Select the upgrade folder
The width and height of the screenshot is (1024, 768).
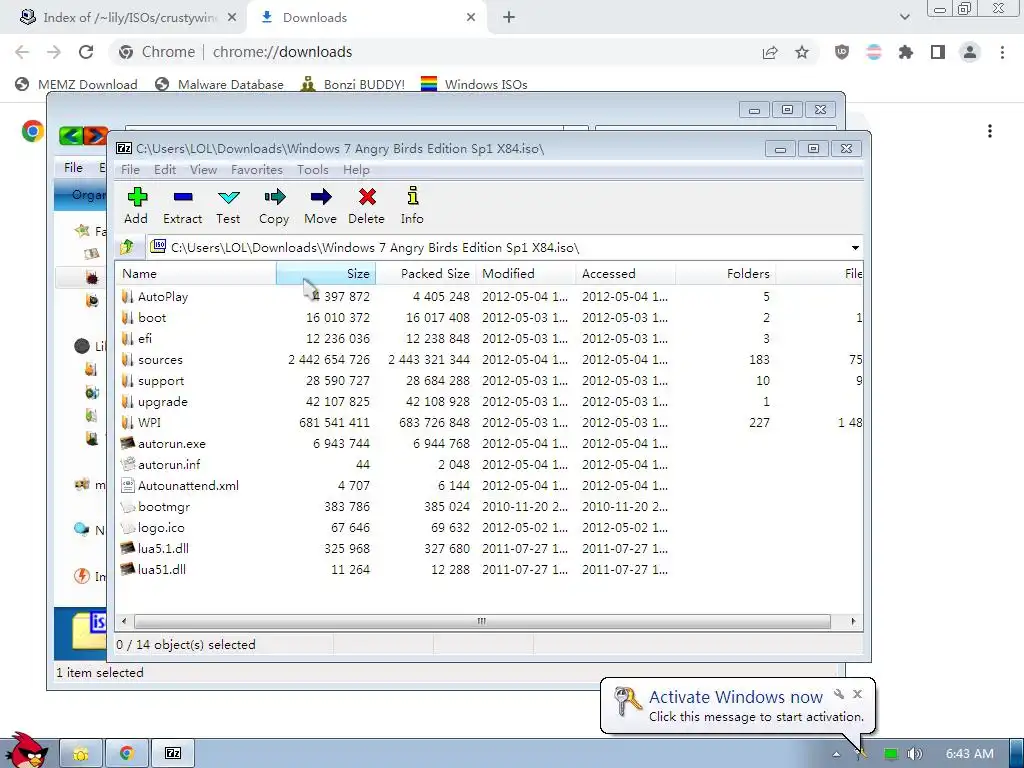pyautogui.click(x=163, y=402)
